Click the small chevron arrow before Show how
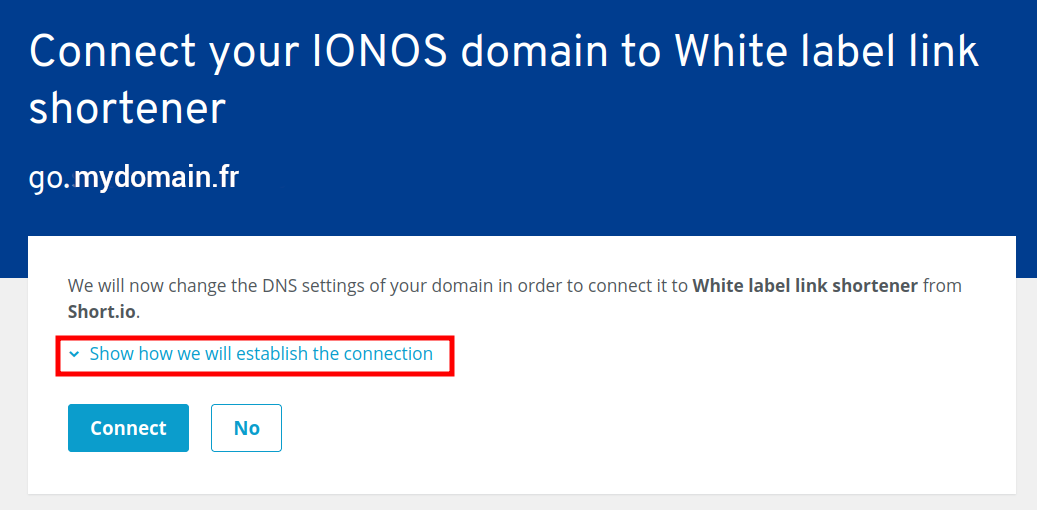 coord(74,354)
